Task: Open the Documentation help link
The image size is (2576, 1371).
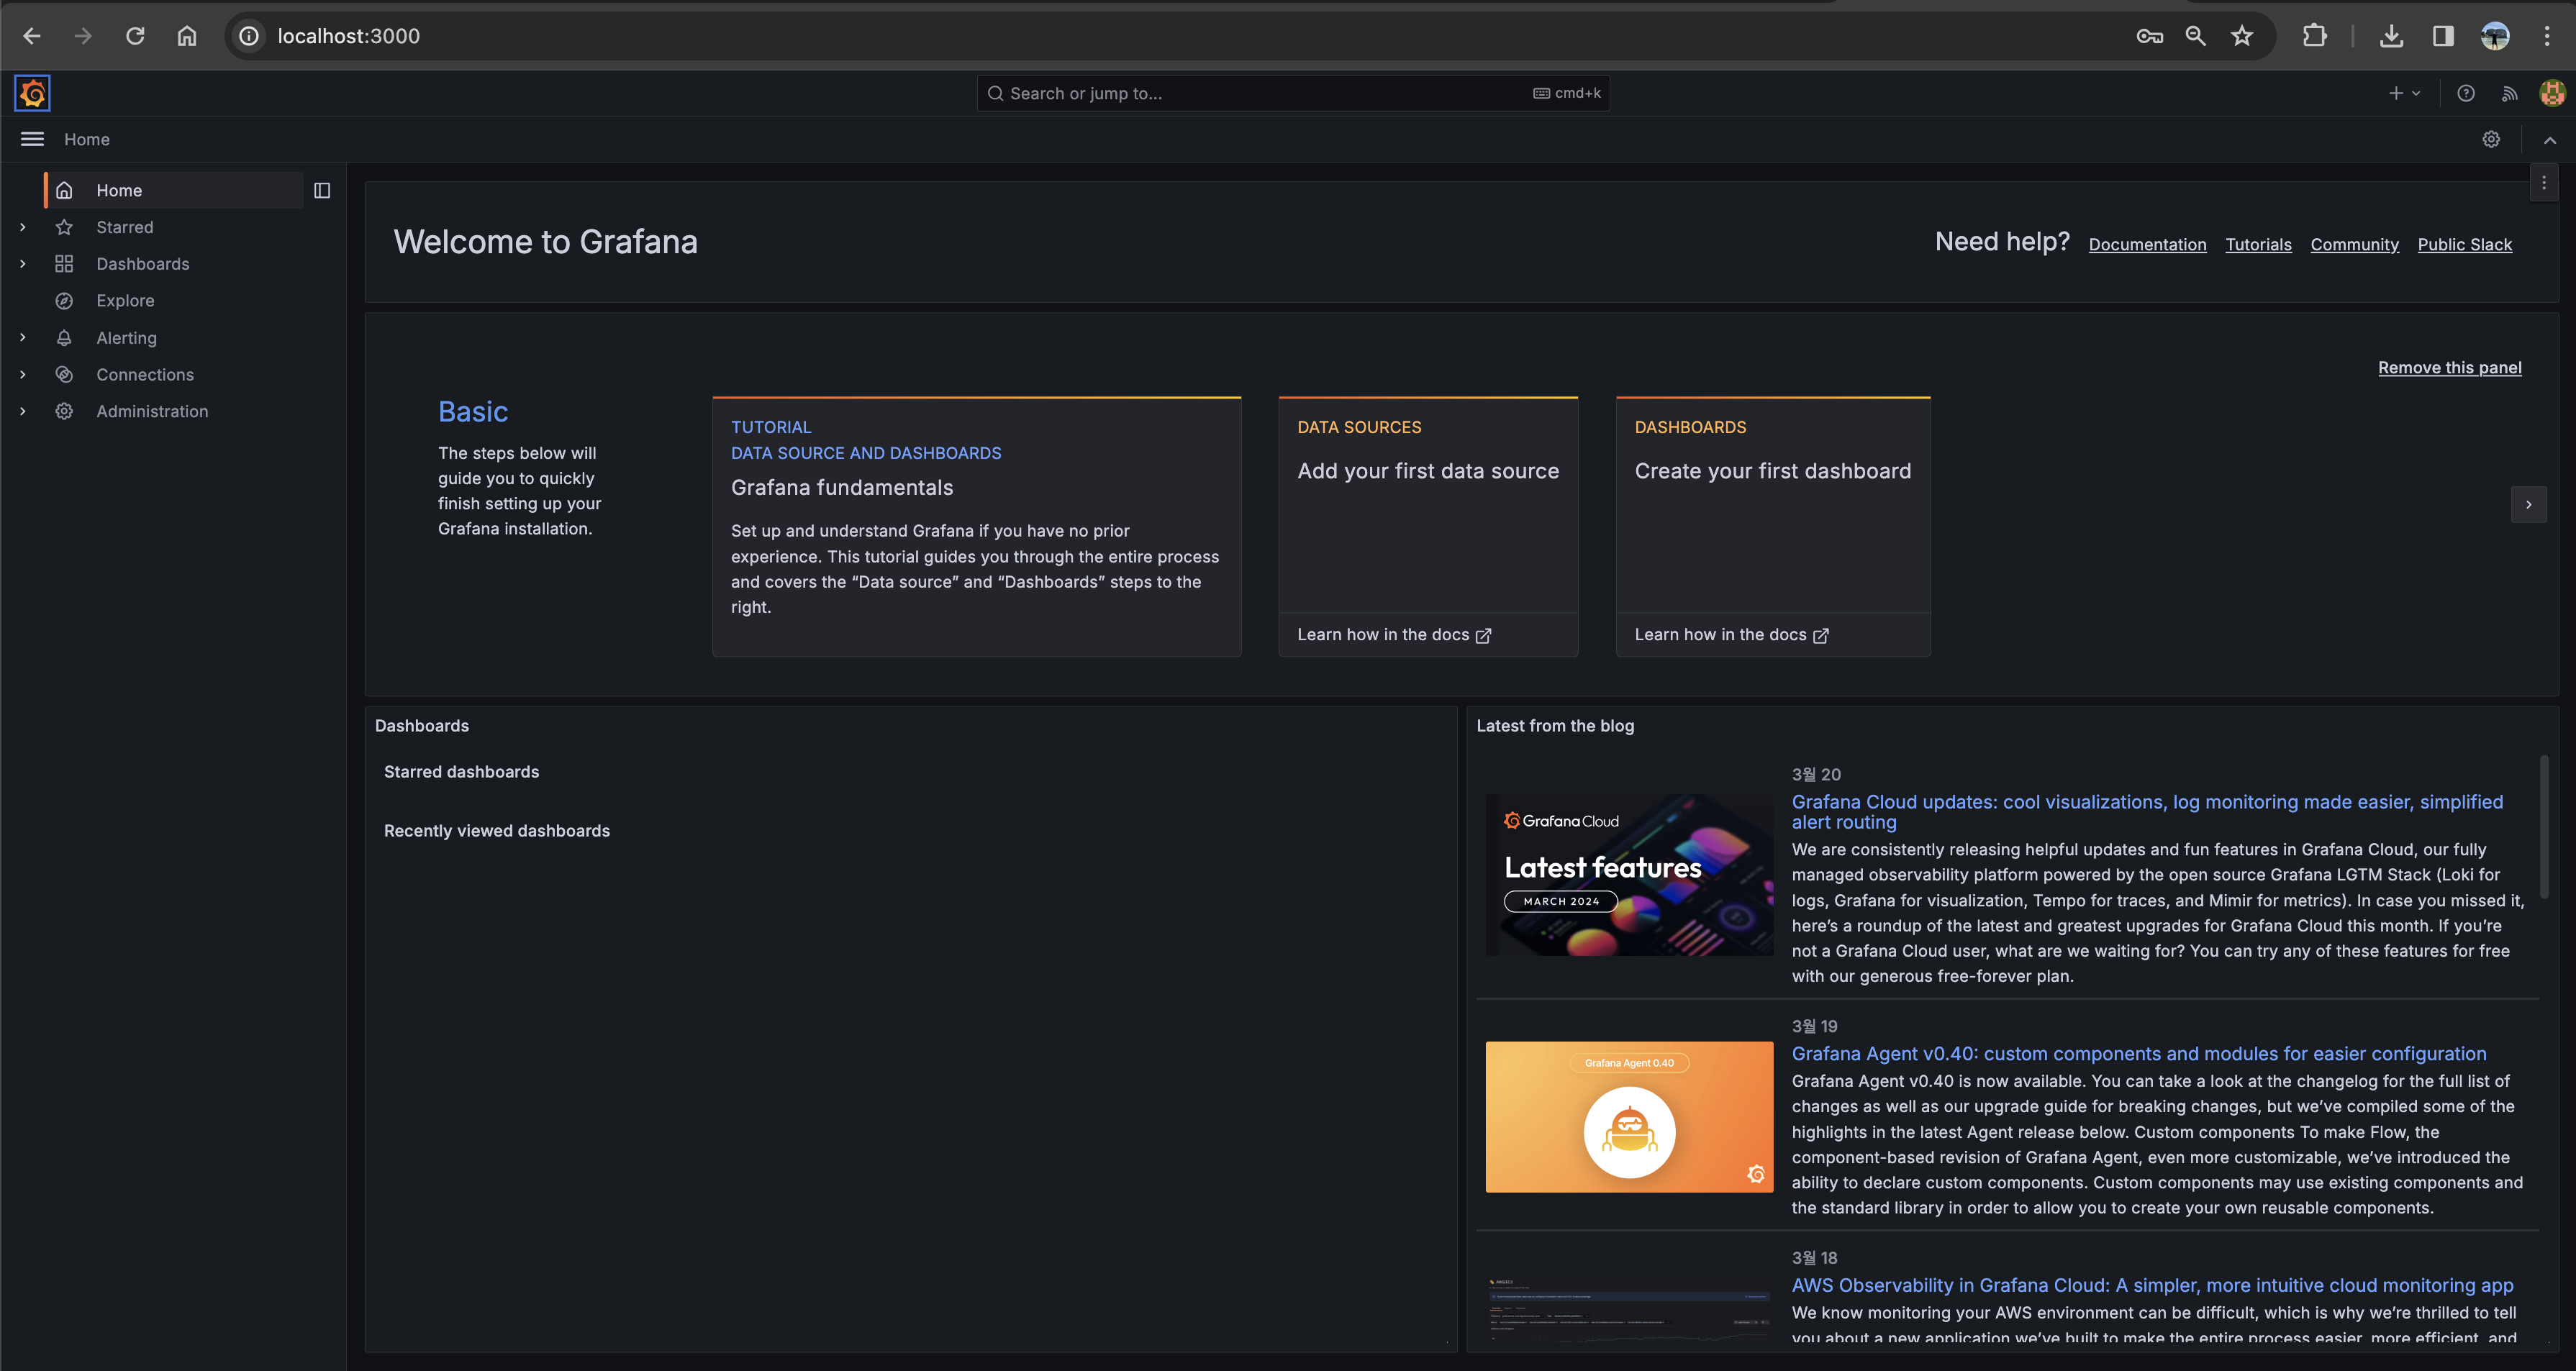Action: (2147, 244)
